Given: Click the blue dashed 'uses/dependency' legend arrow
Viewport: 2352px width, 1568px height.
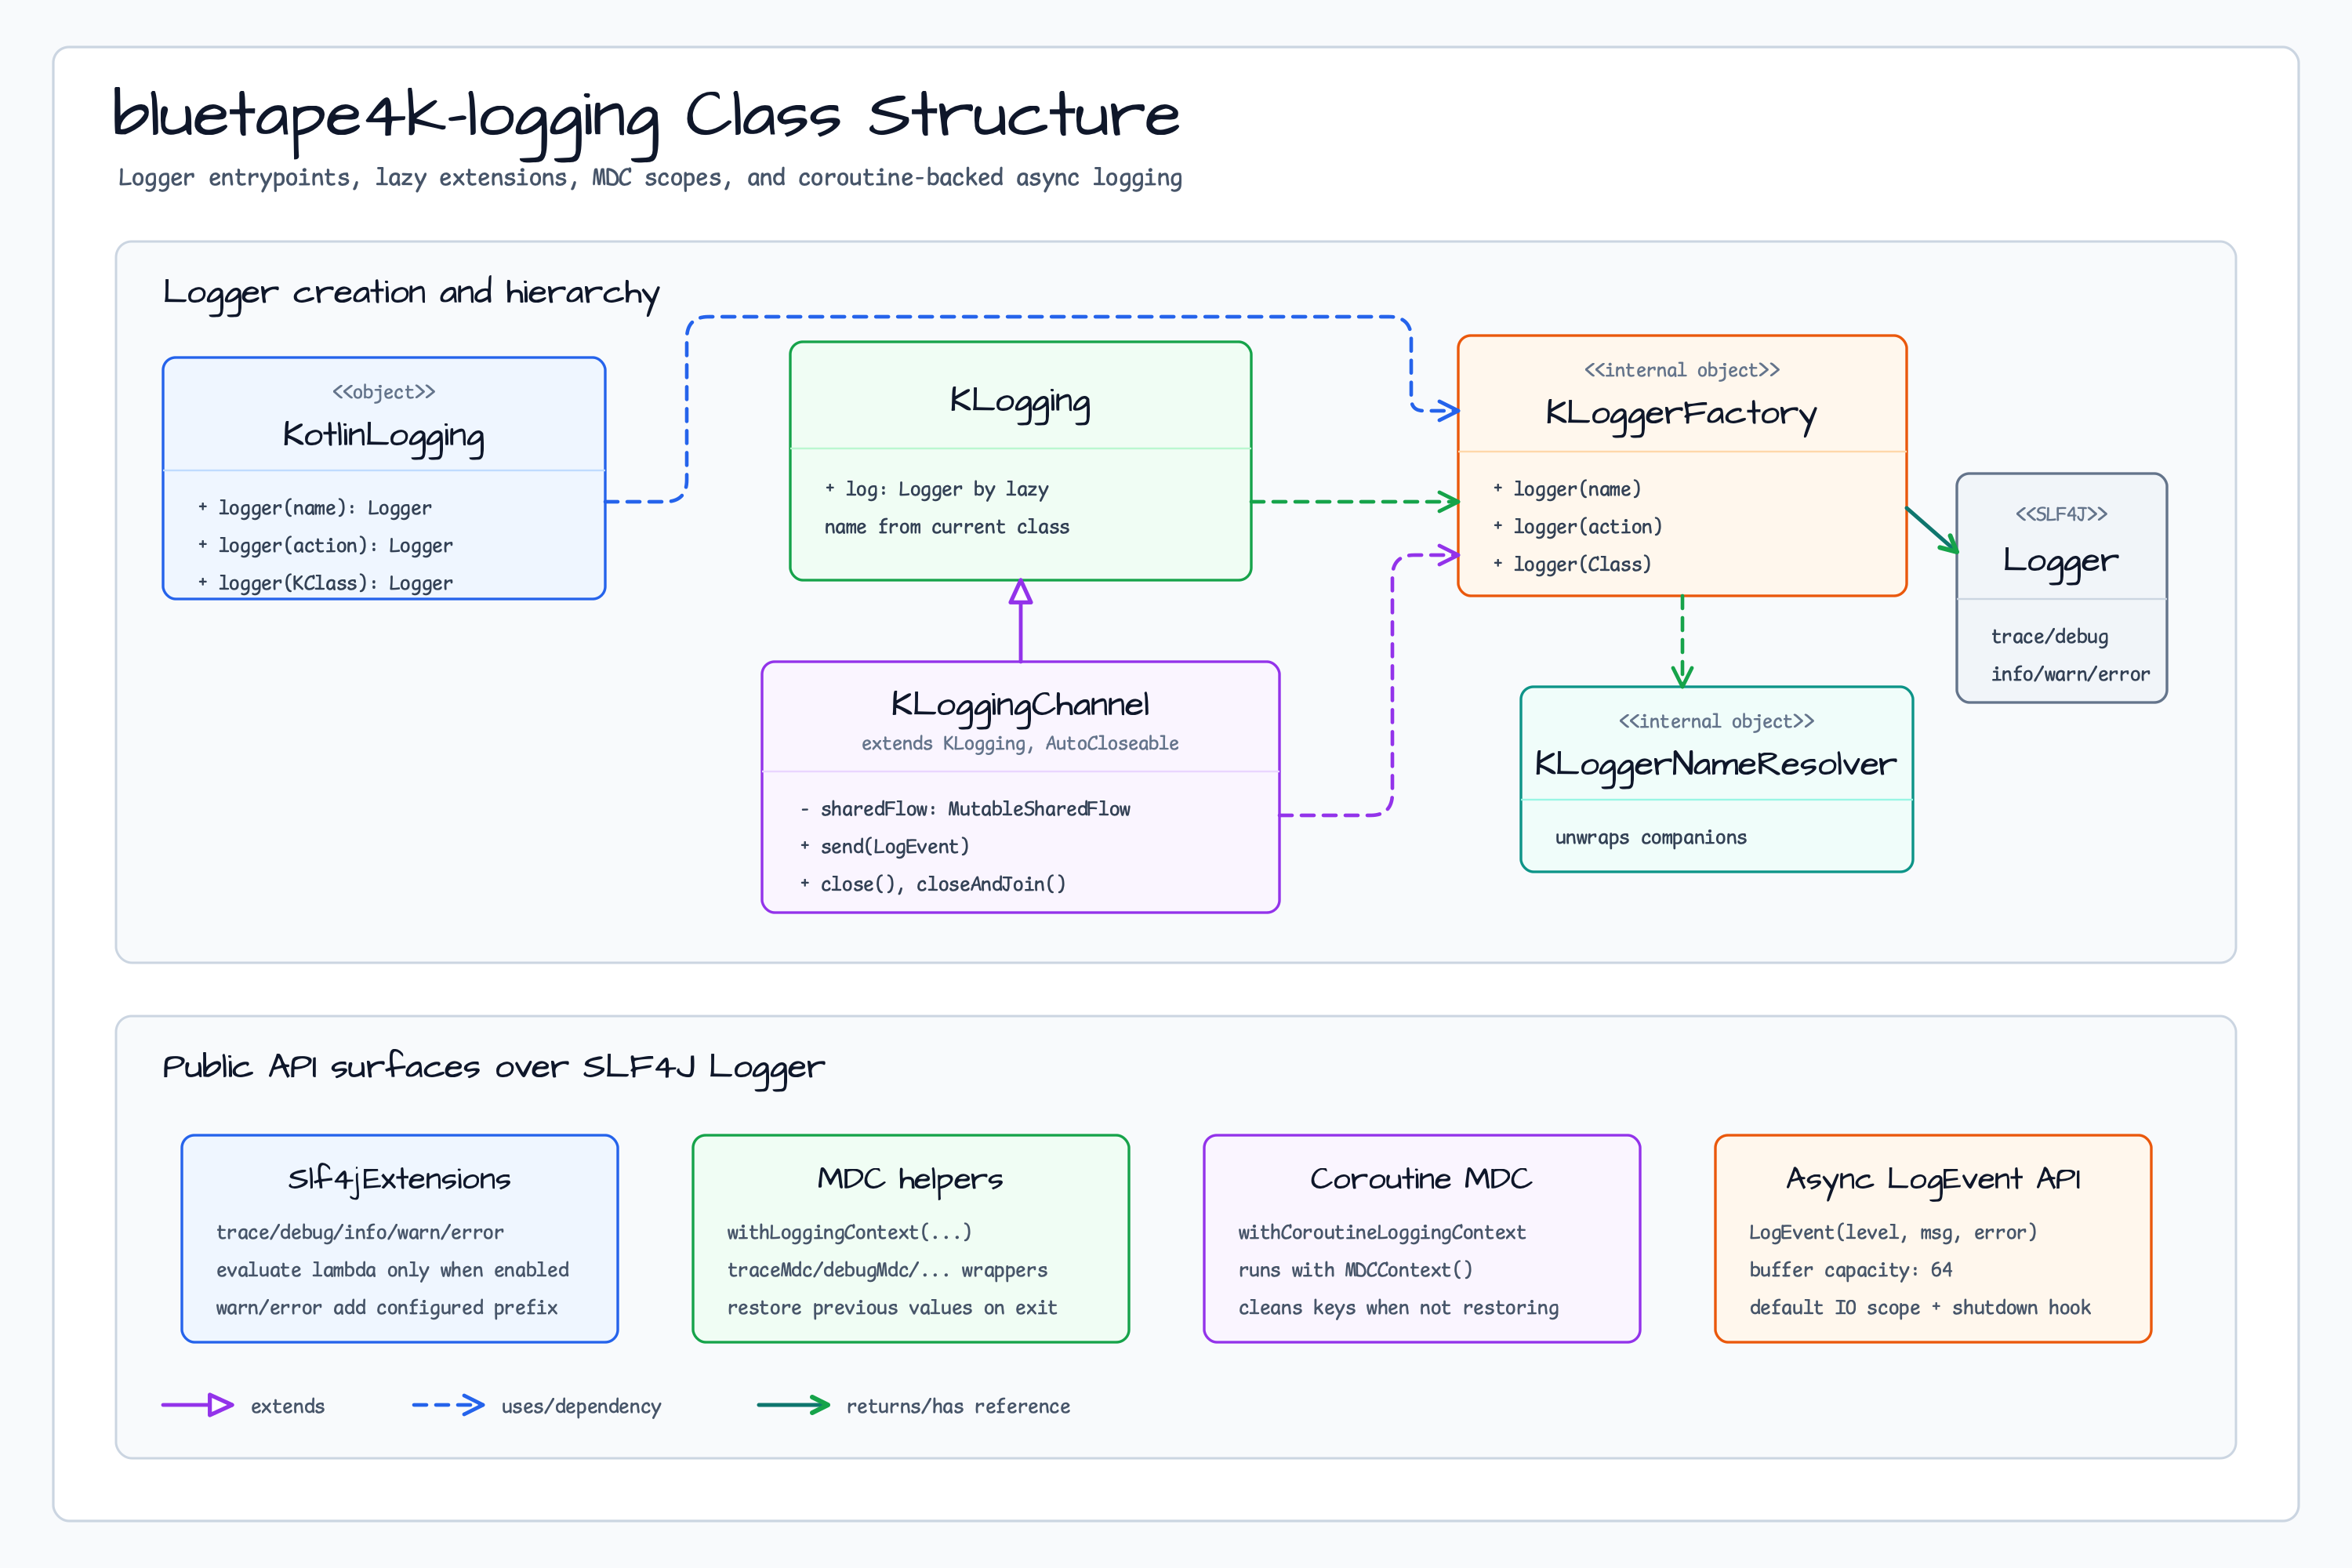Looking at the screenshot, I should pyautogui.click(x=448, y=1405).
